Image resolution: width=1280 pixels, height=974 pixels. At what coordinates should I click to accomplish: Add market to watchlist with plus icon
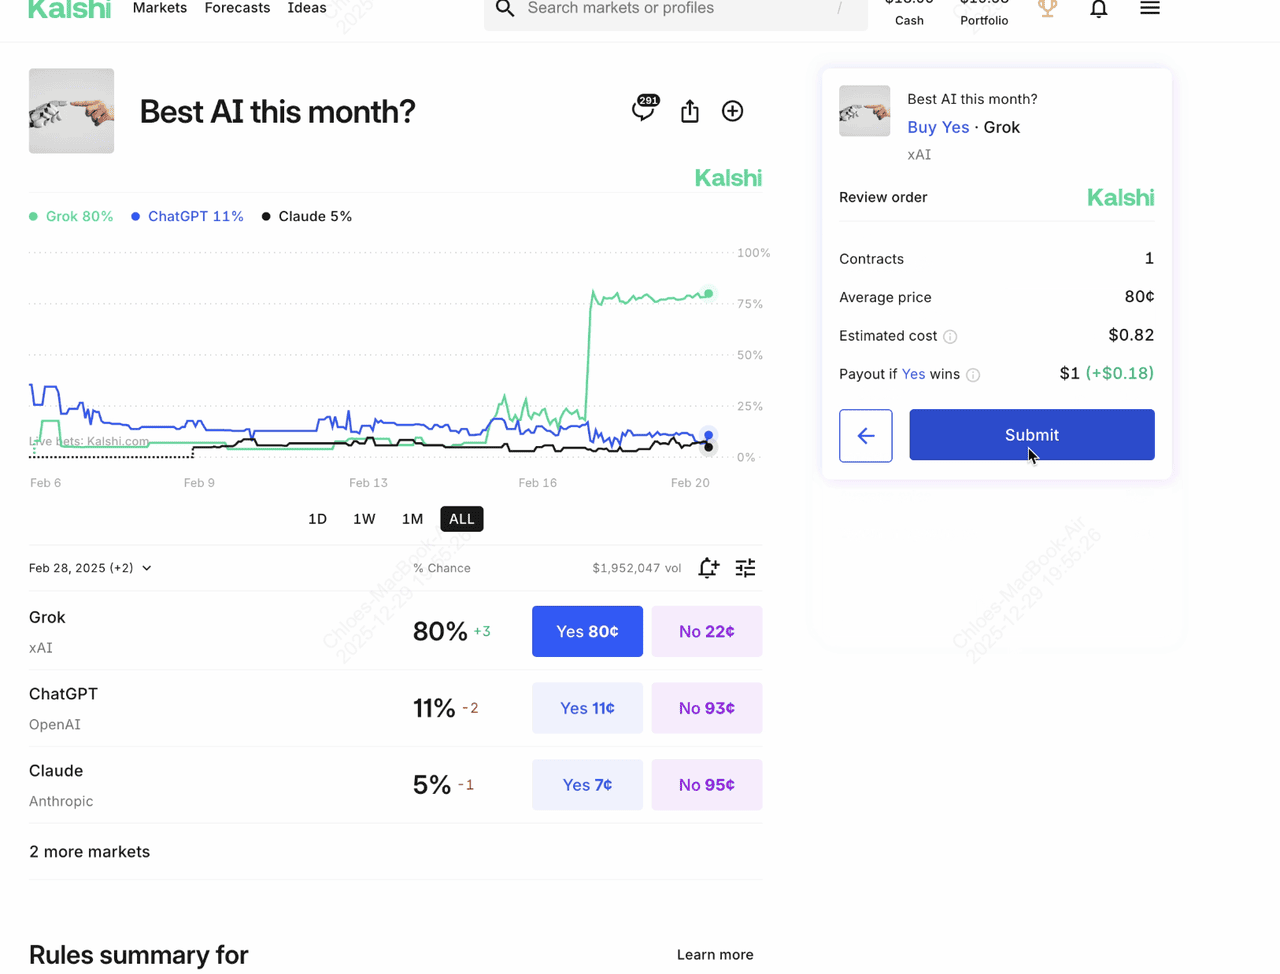732,111
